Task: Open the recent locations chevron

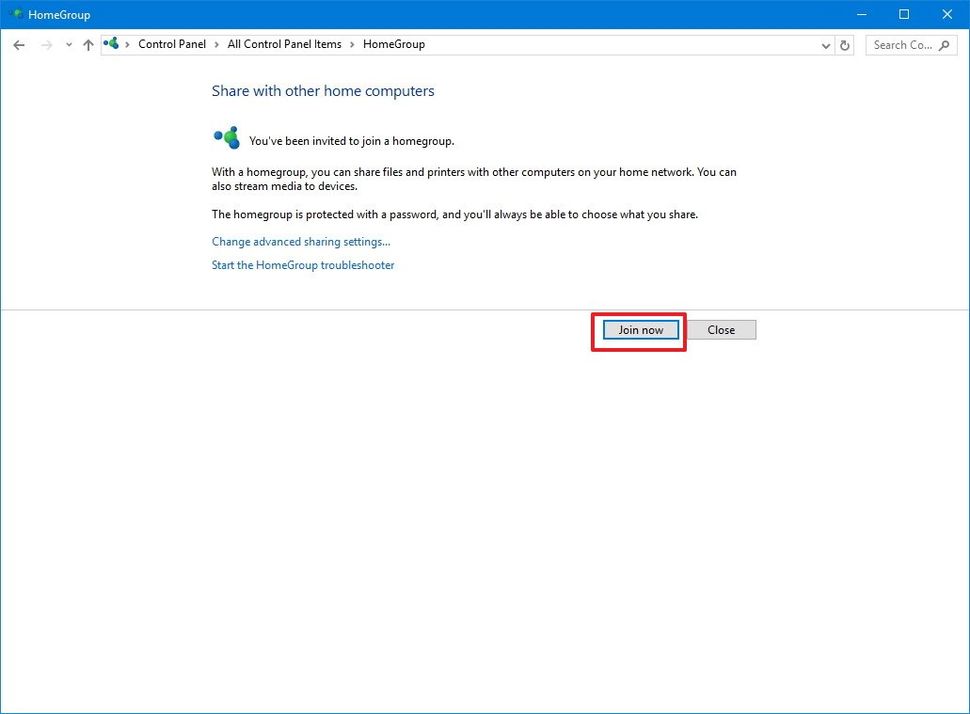Action: click(68, 44)
